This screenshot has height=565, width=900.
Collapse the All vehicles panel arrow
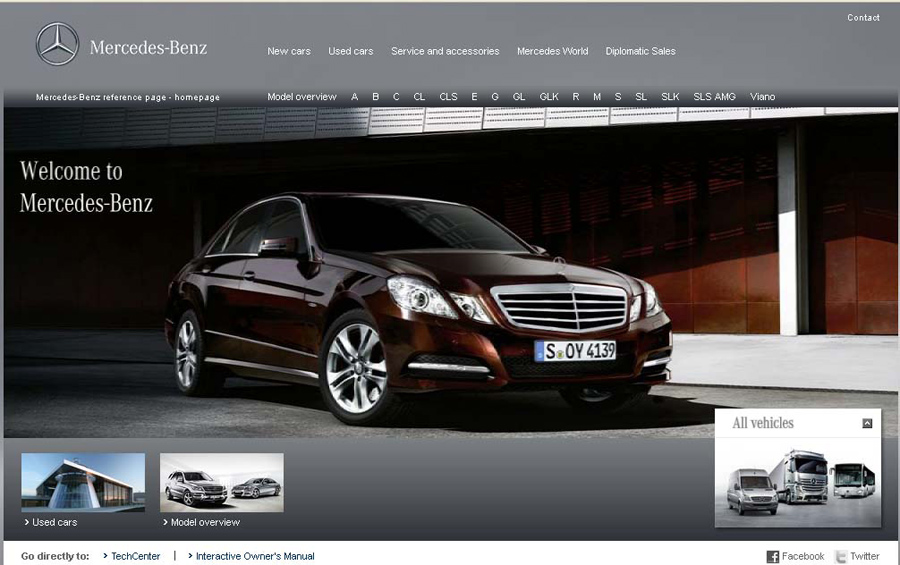tap(867, 423)
